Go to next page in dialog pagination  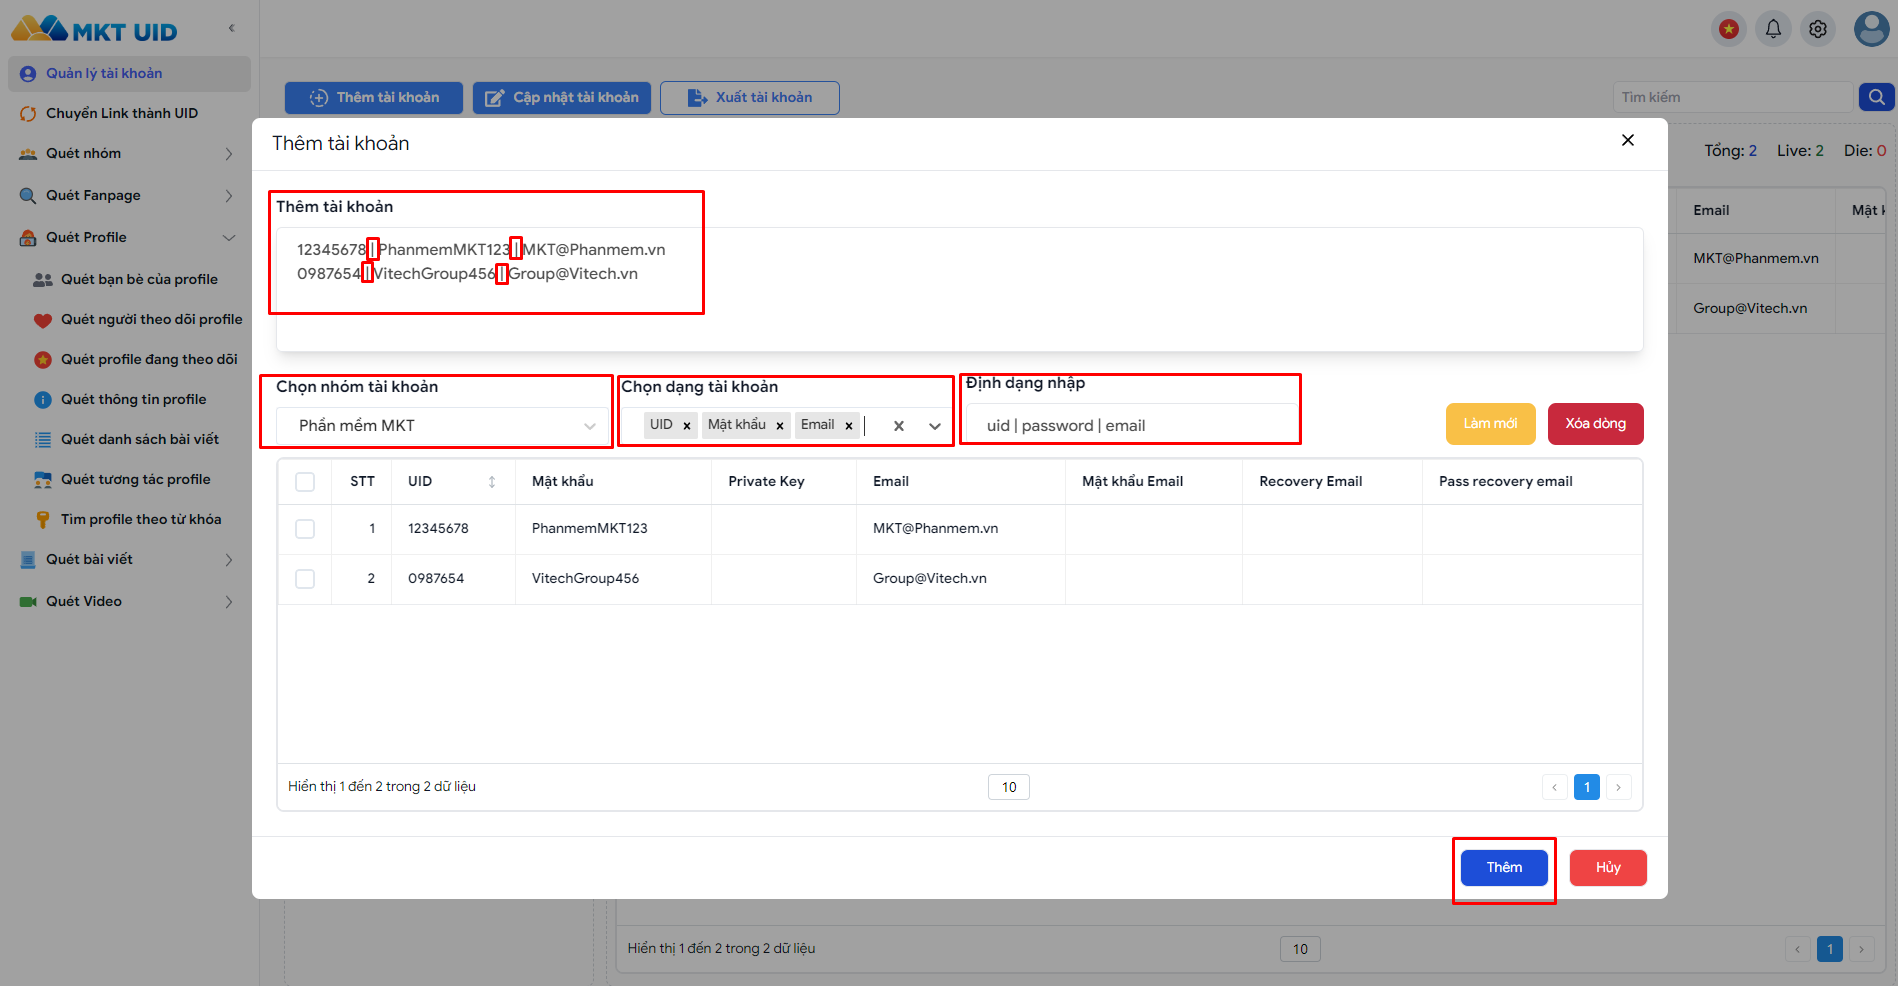tap(1619, 787)
